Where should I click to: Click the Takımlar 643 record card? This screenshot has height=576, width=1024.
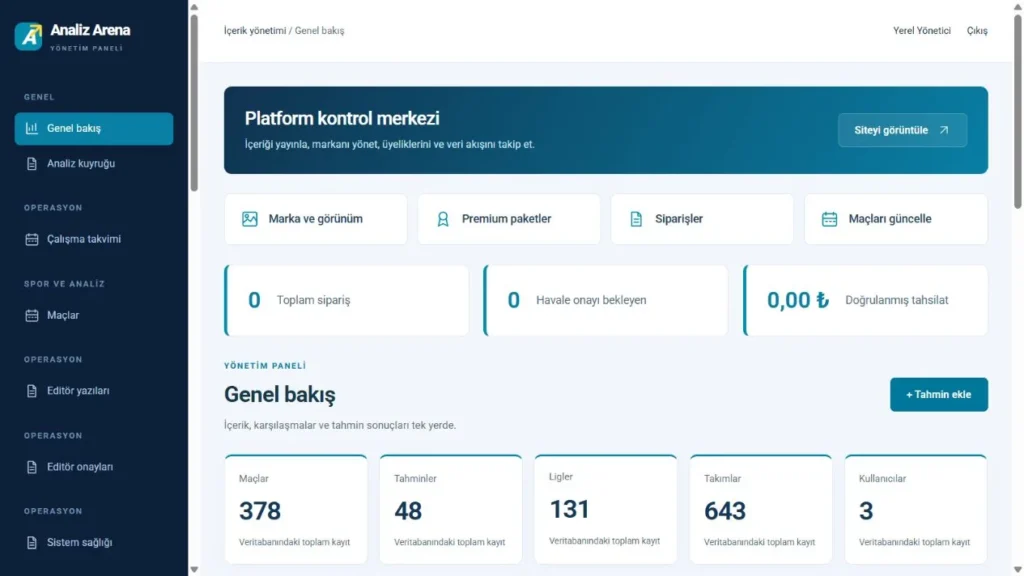(761, 509)
